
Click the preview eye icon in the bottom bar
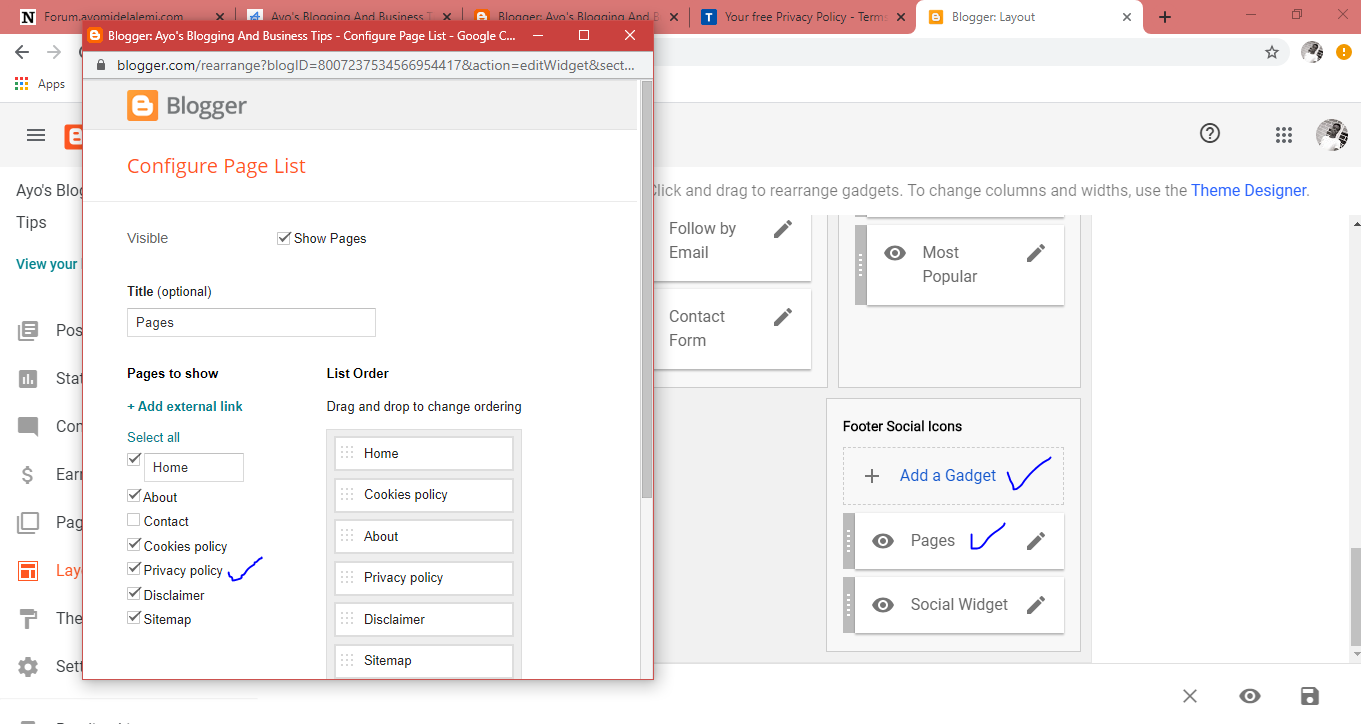pyautogui.click(x=1250, y=696)
